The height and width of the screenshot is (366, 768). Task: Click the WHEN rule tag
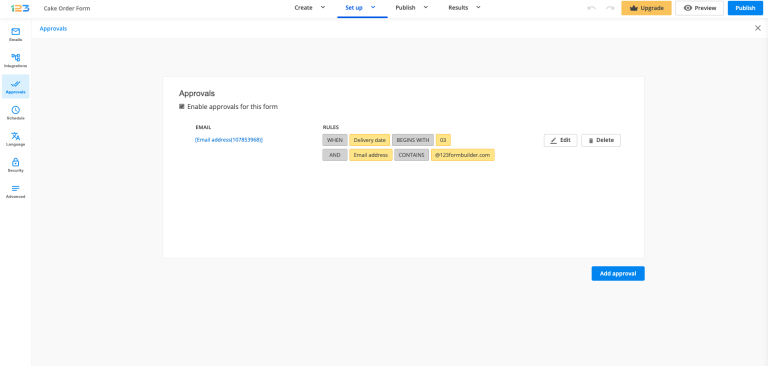335,140
